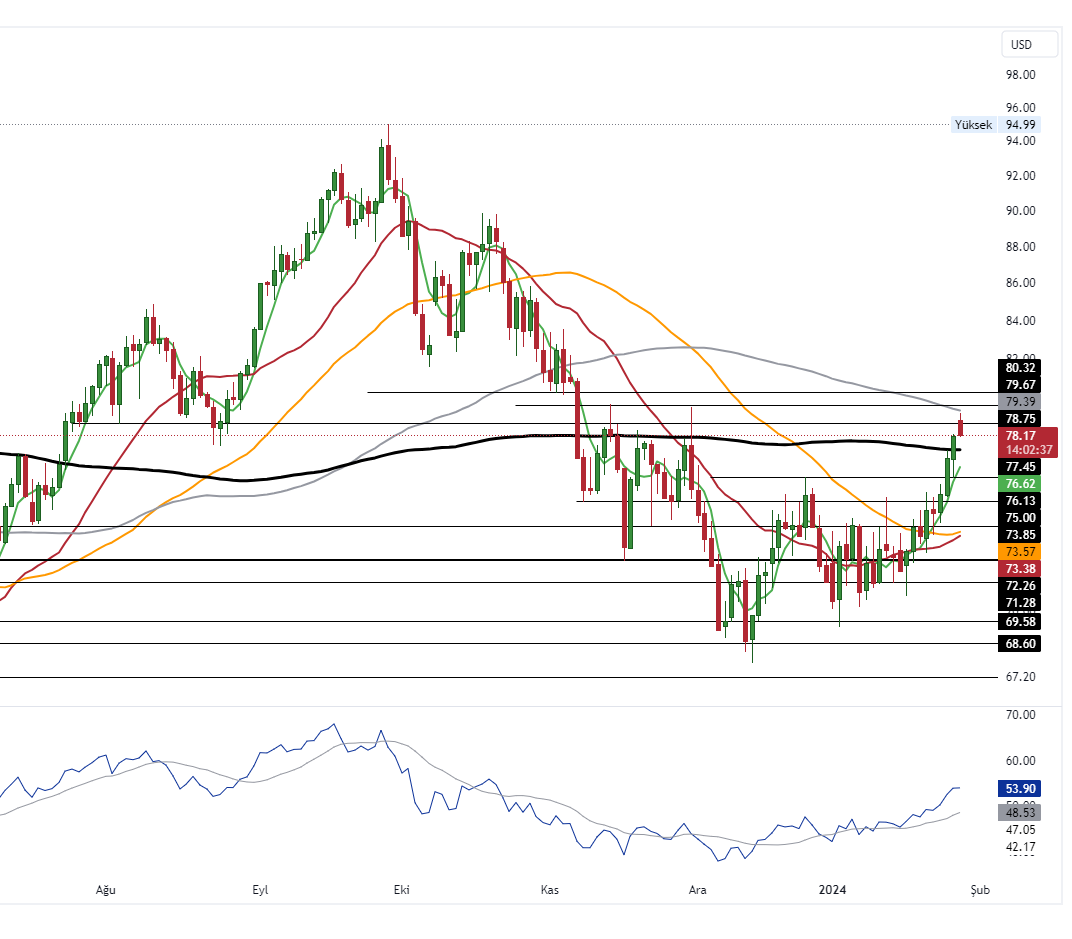Screen dimensions: 1072x939
Task: Select the 75.00 price level label
Action: 1020,517
